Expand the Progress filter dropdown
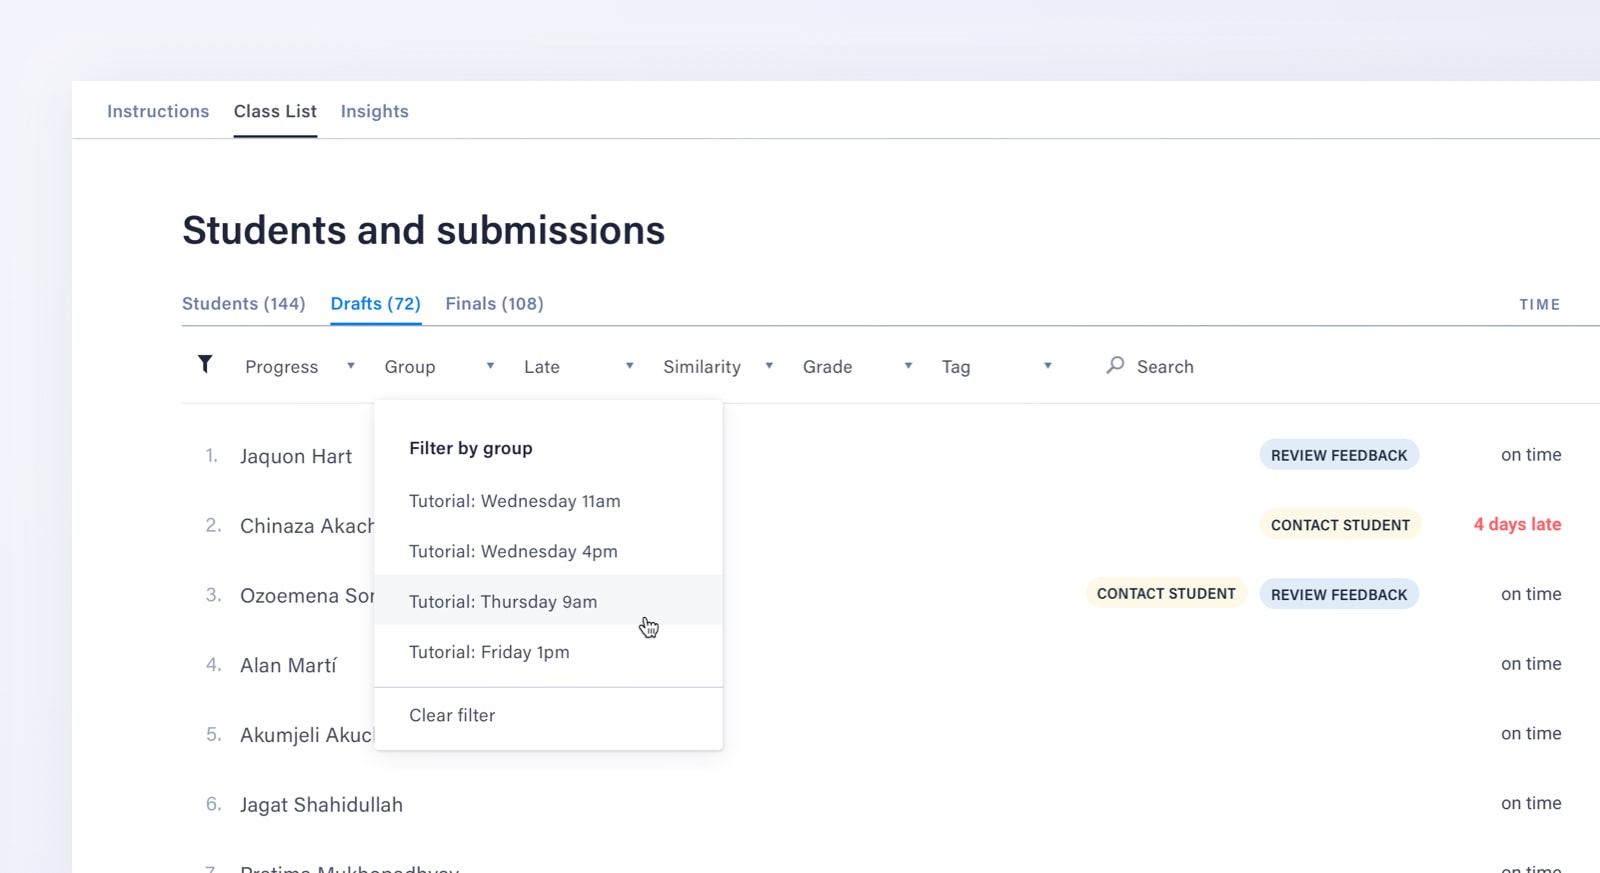The image size is (1600, 873). tap(300, 367)
